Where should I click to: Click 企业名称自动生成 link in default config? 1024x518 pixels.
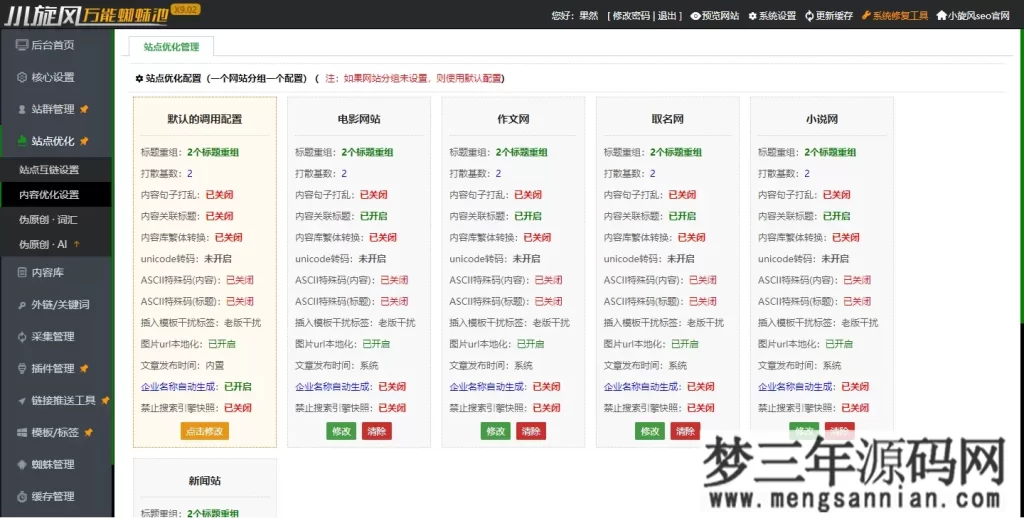click(179, 387)
